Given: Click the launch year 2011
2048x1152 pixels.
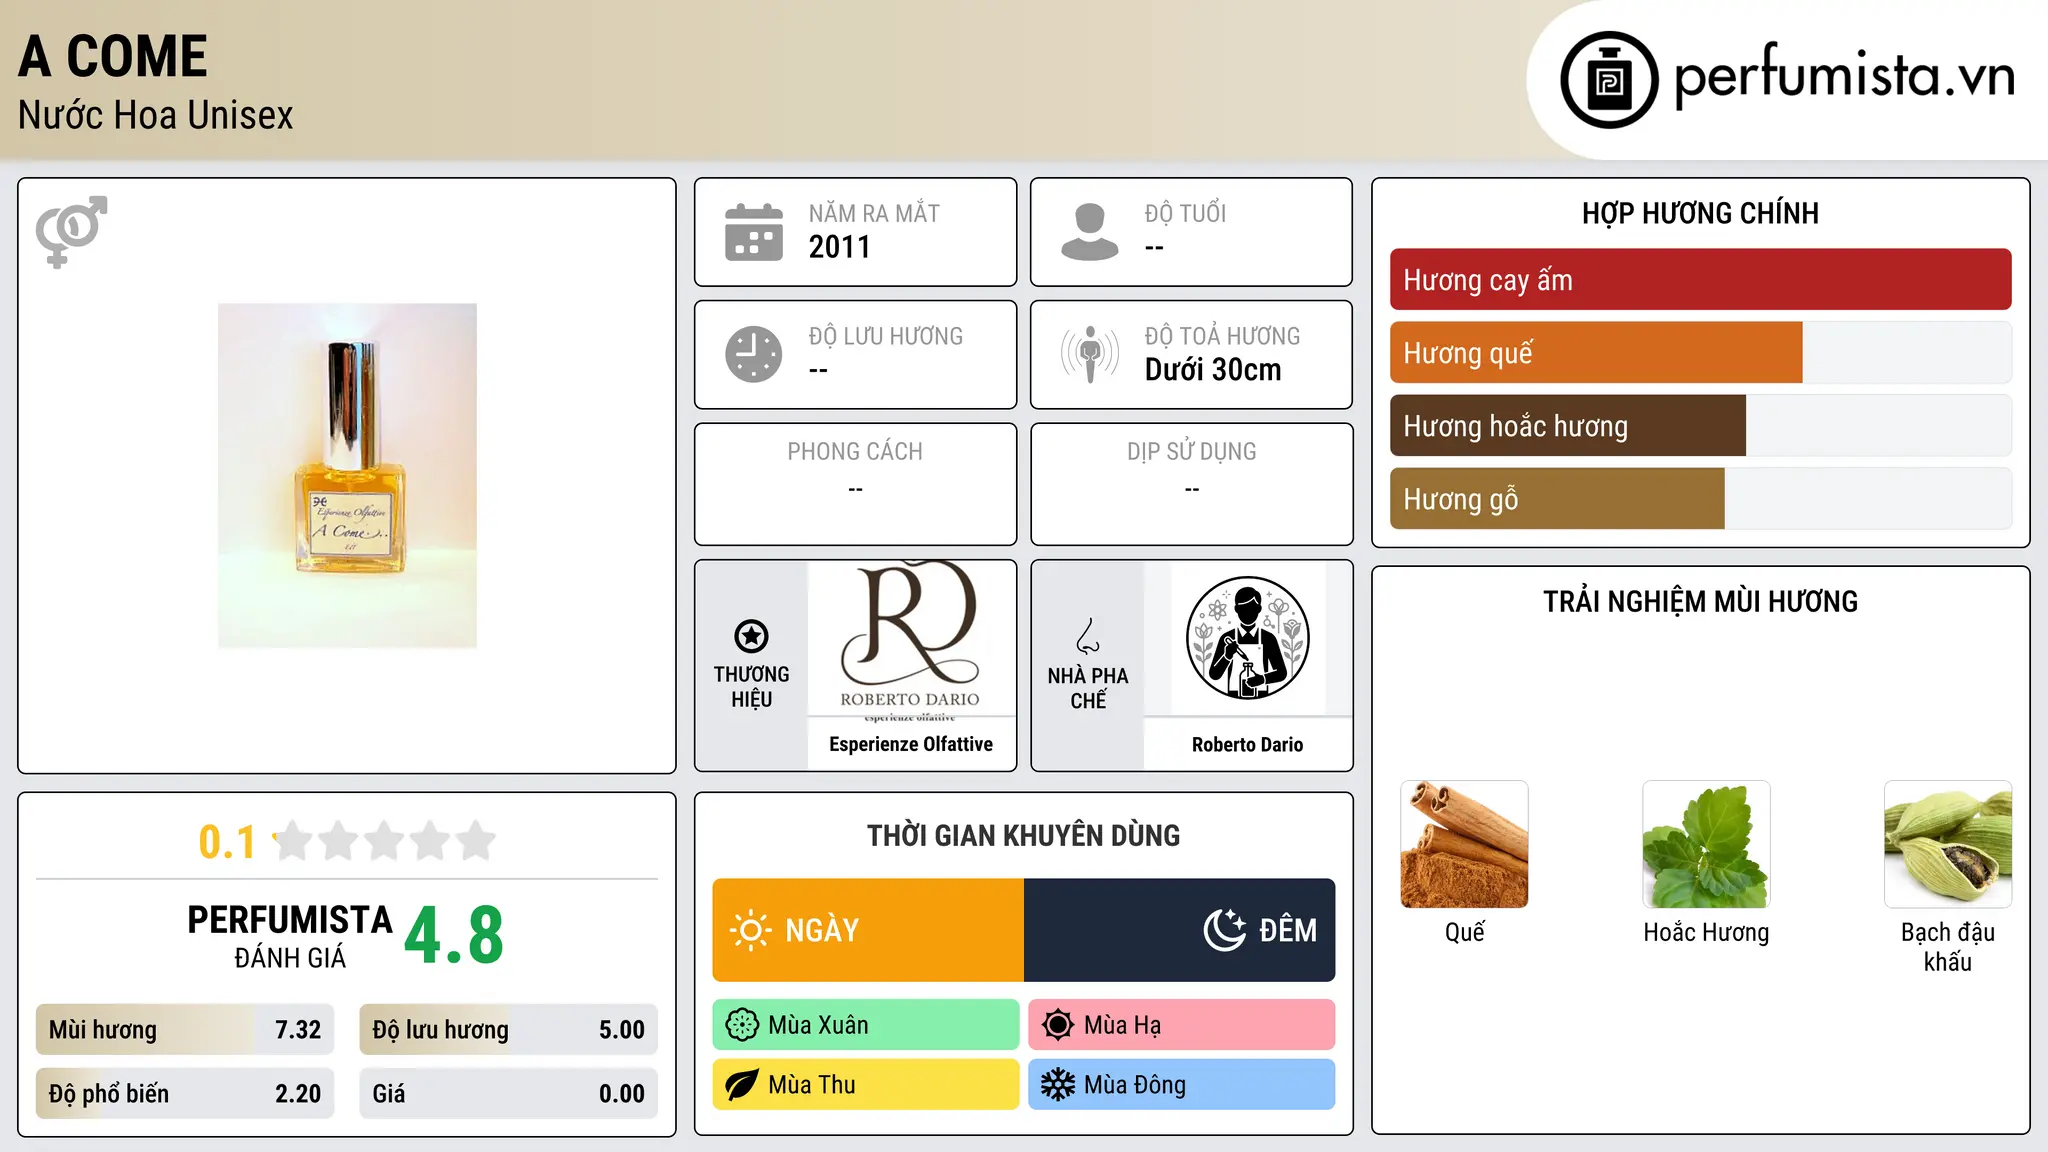Looking at the screenshot, I should [839, 247].
